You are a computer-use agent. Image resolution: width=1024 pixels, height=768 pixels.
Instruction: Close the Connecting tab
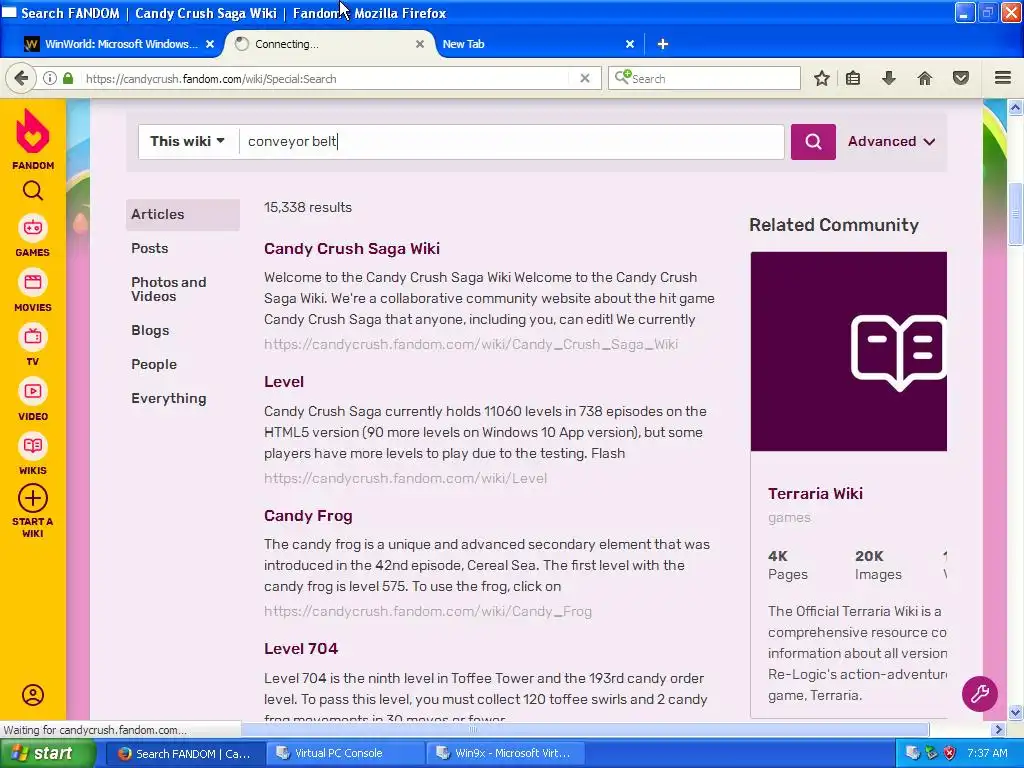tap(420, 44)
